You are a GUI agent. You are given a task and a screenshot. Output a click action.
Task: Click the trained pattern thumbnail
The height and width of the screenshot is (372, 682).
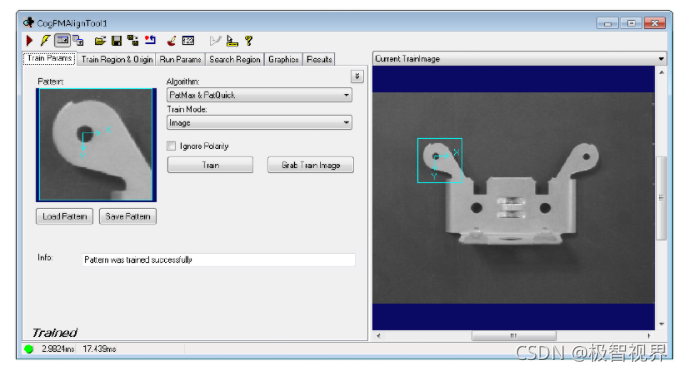coord(96,145)
